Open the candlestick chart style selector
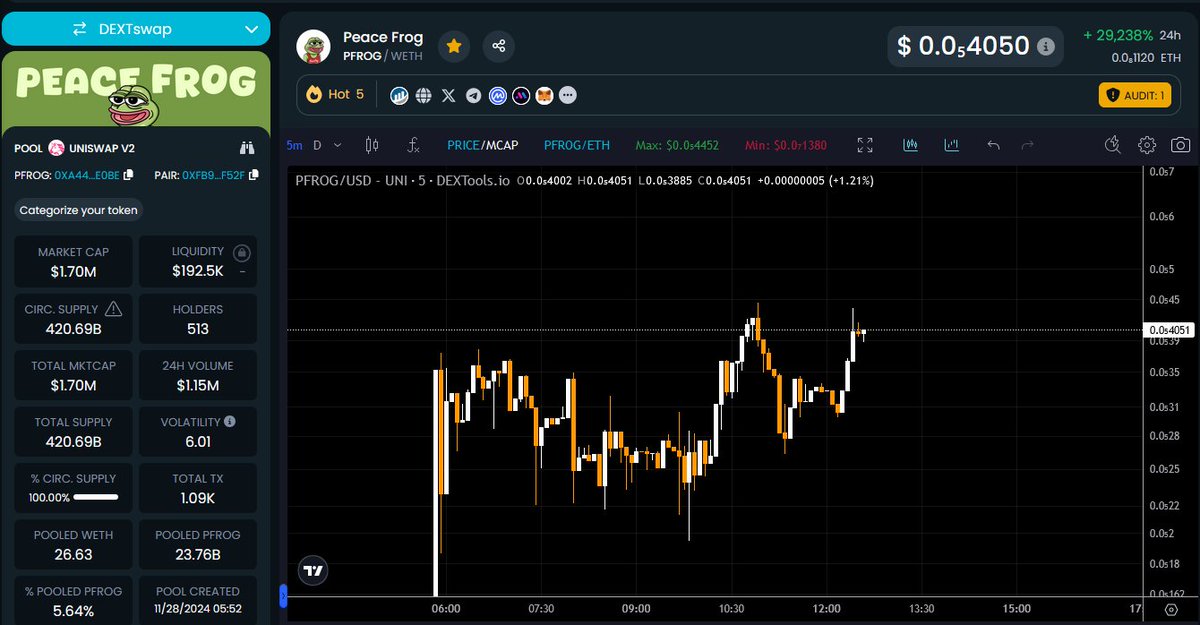 click(372, 145)
